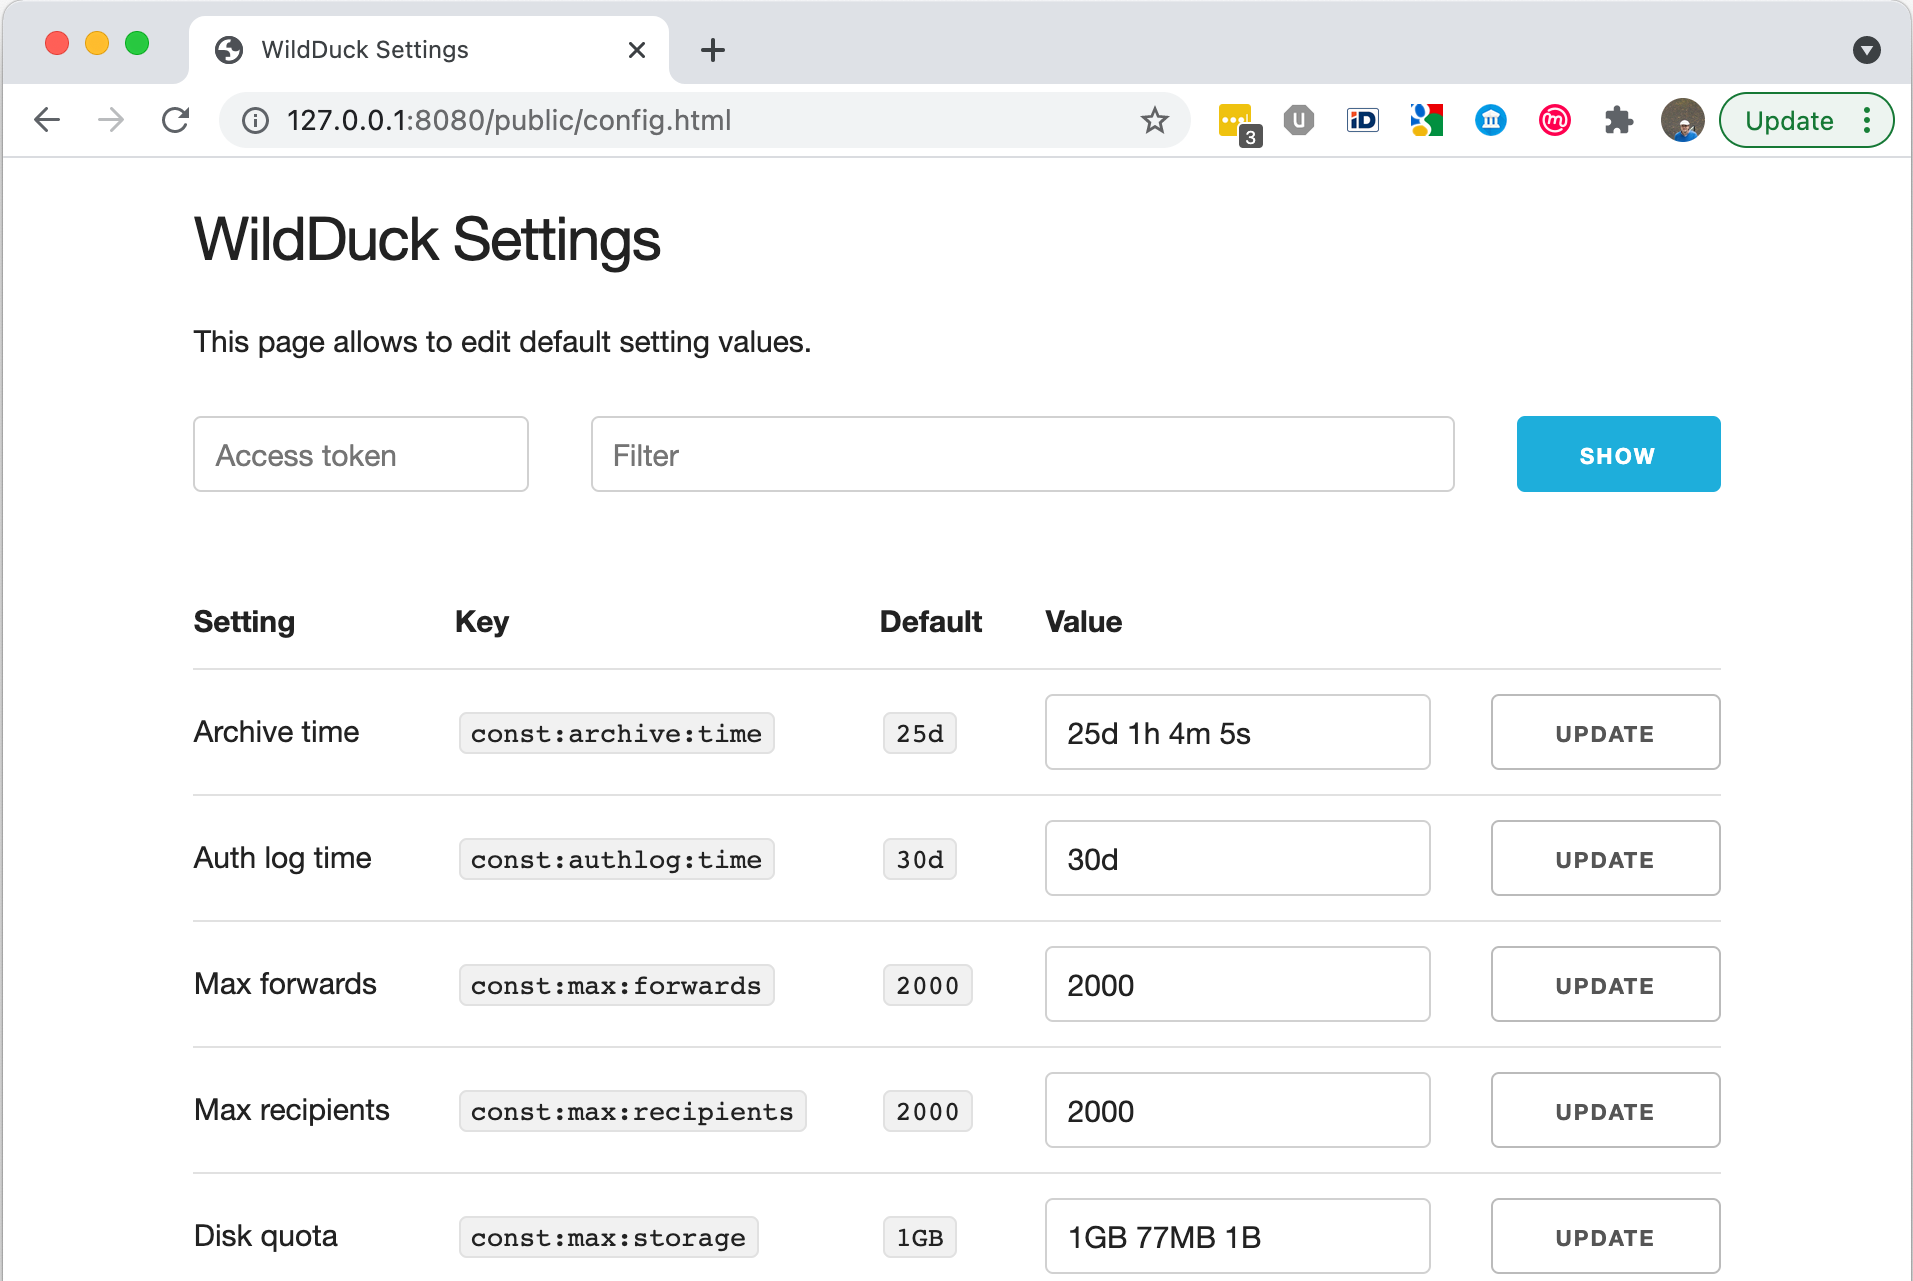Screen dimensions: 1913x1281
Task: Click the Access token input field
Action: pos(361,454)
